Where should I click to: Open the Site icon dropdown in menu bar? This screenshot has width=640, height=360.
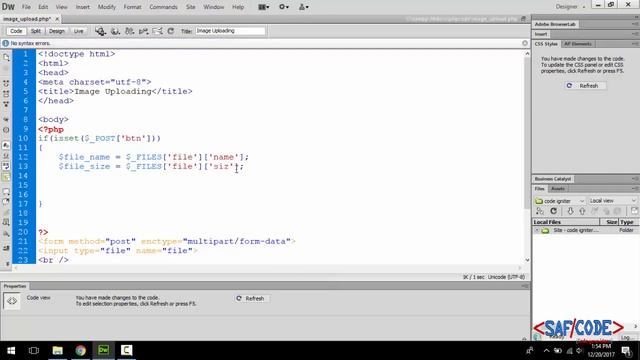coord(304,7)
